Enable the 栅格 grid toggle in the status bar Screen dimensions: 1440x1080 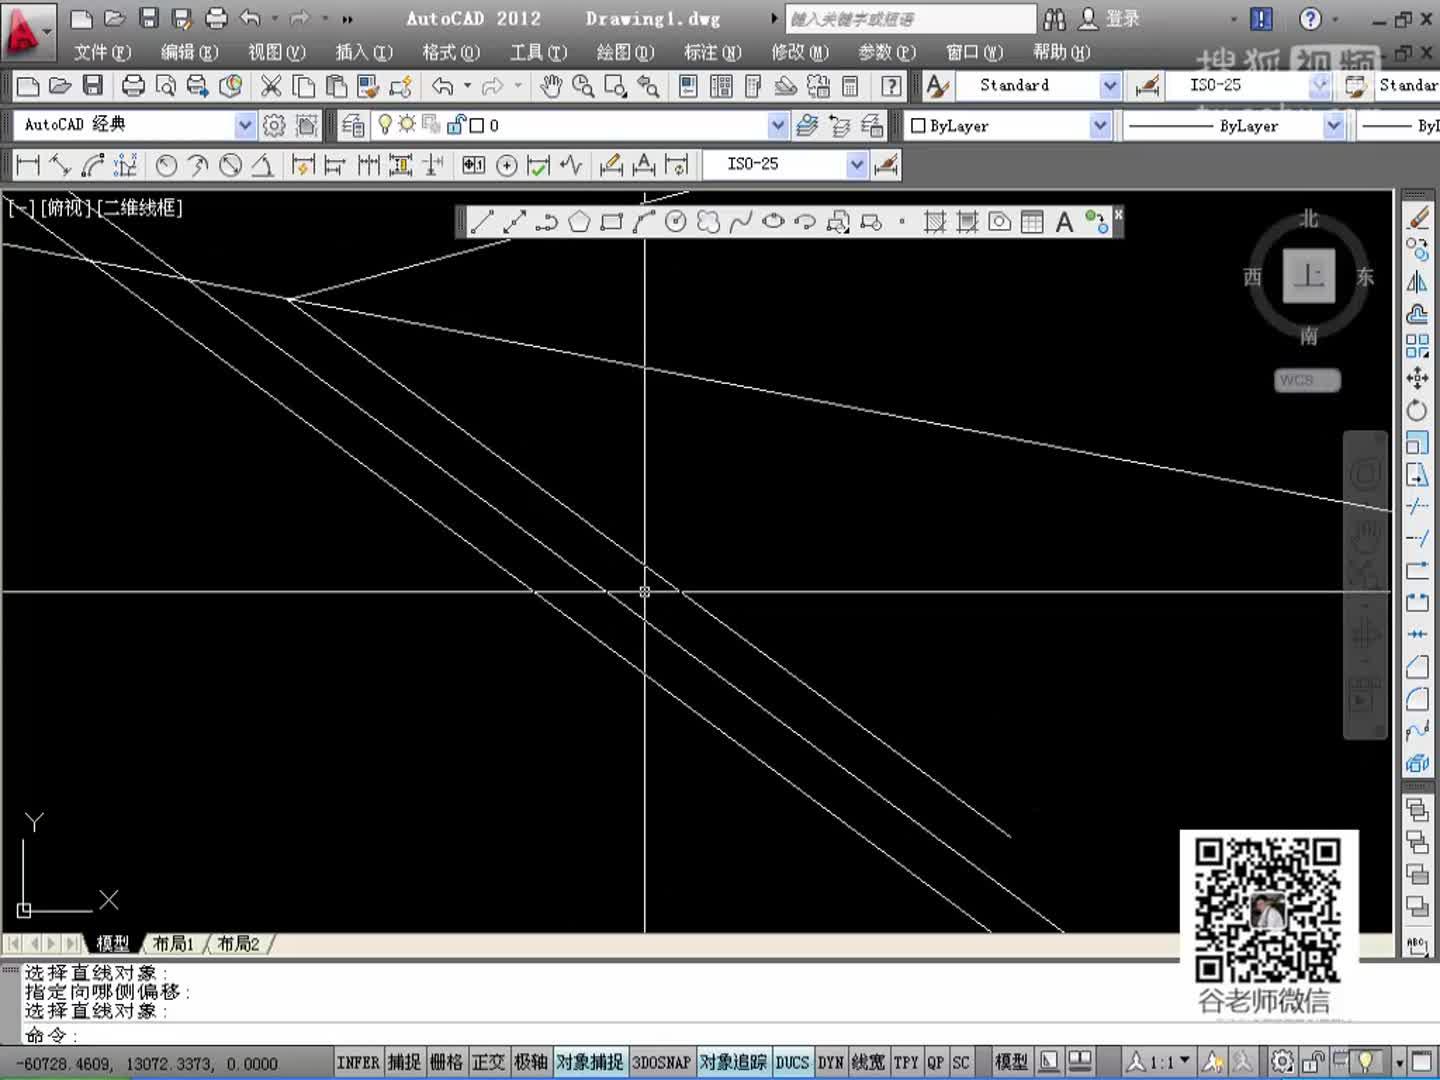pos(446,1062)
